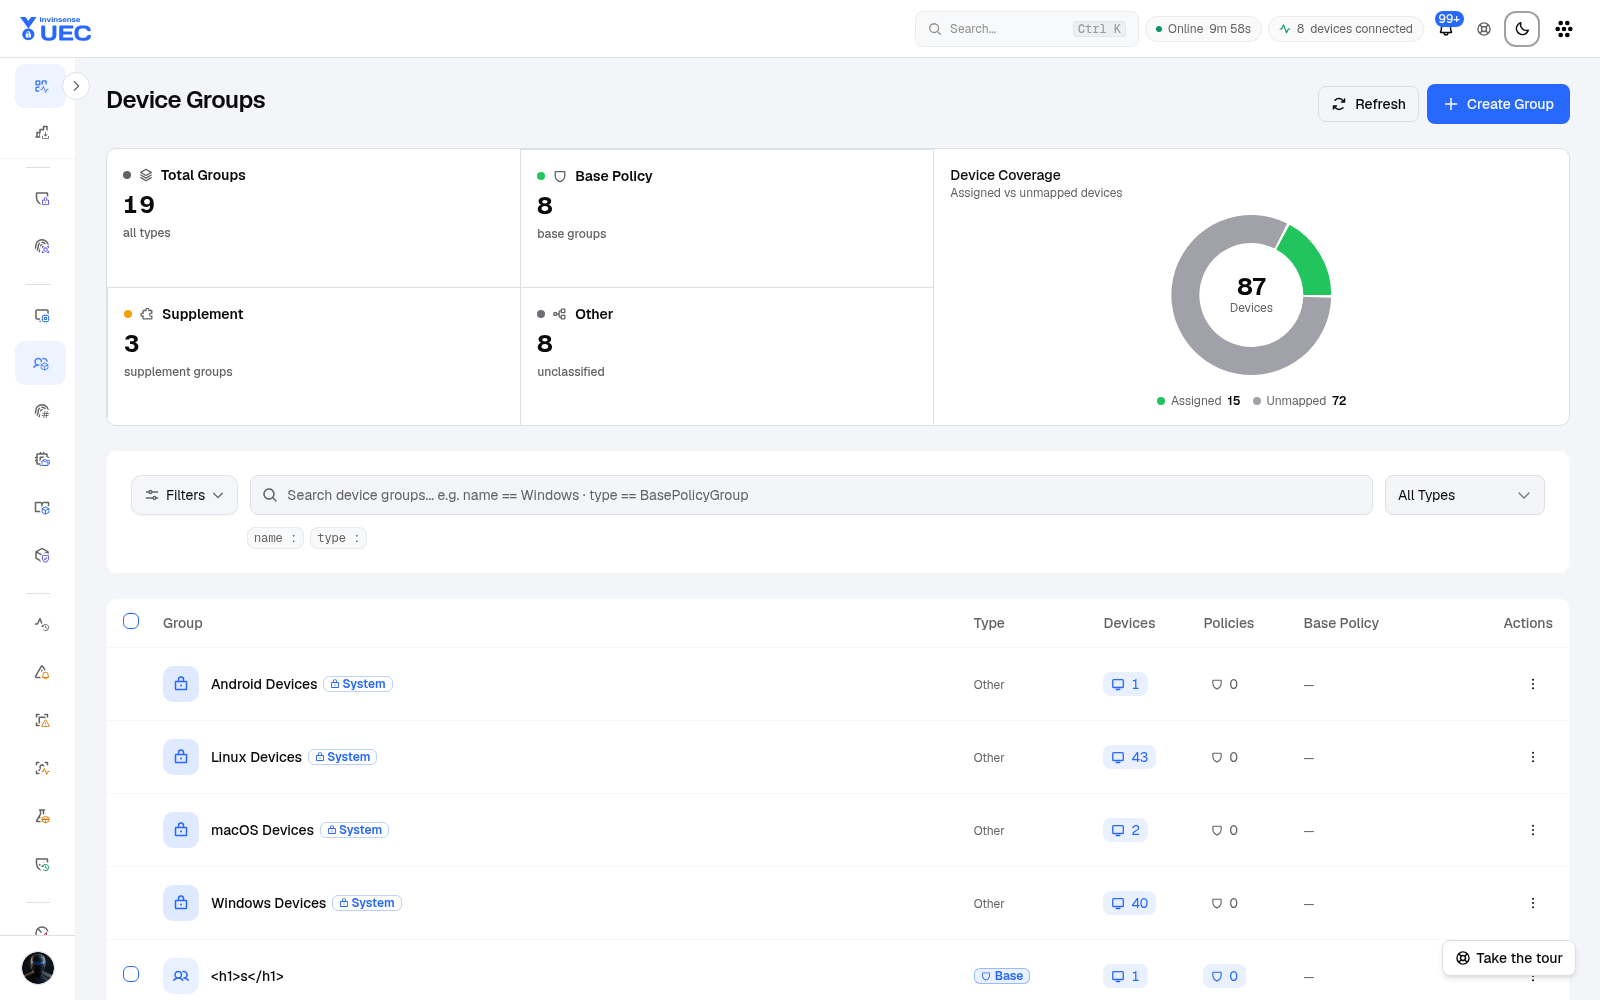1600x1000 pixels.
Task: Open the triangle alert bell sidebar icon
Action: click(x=41, y=672)
